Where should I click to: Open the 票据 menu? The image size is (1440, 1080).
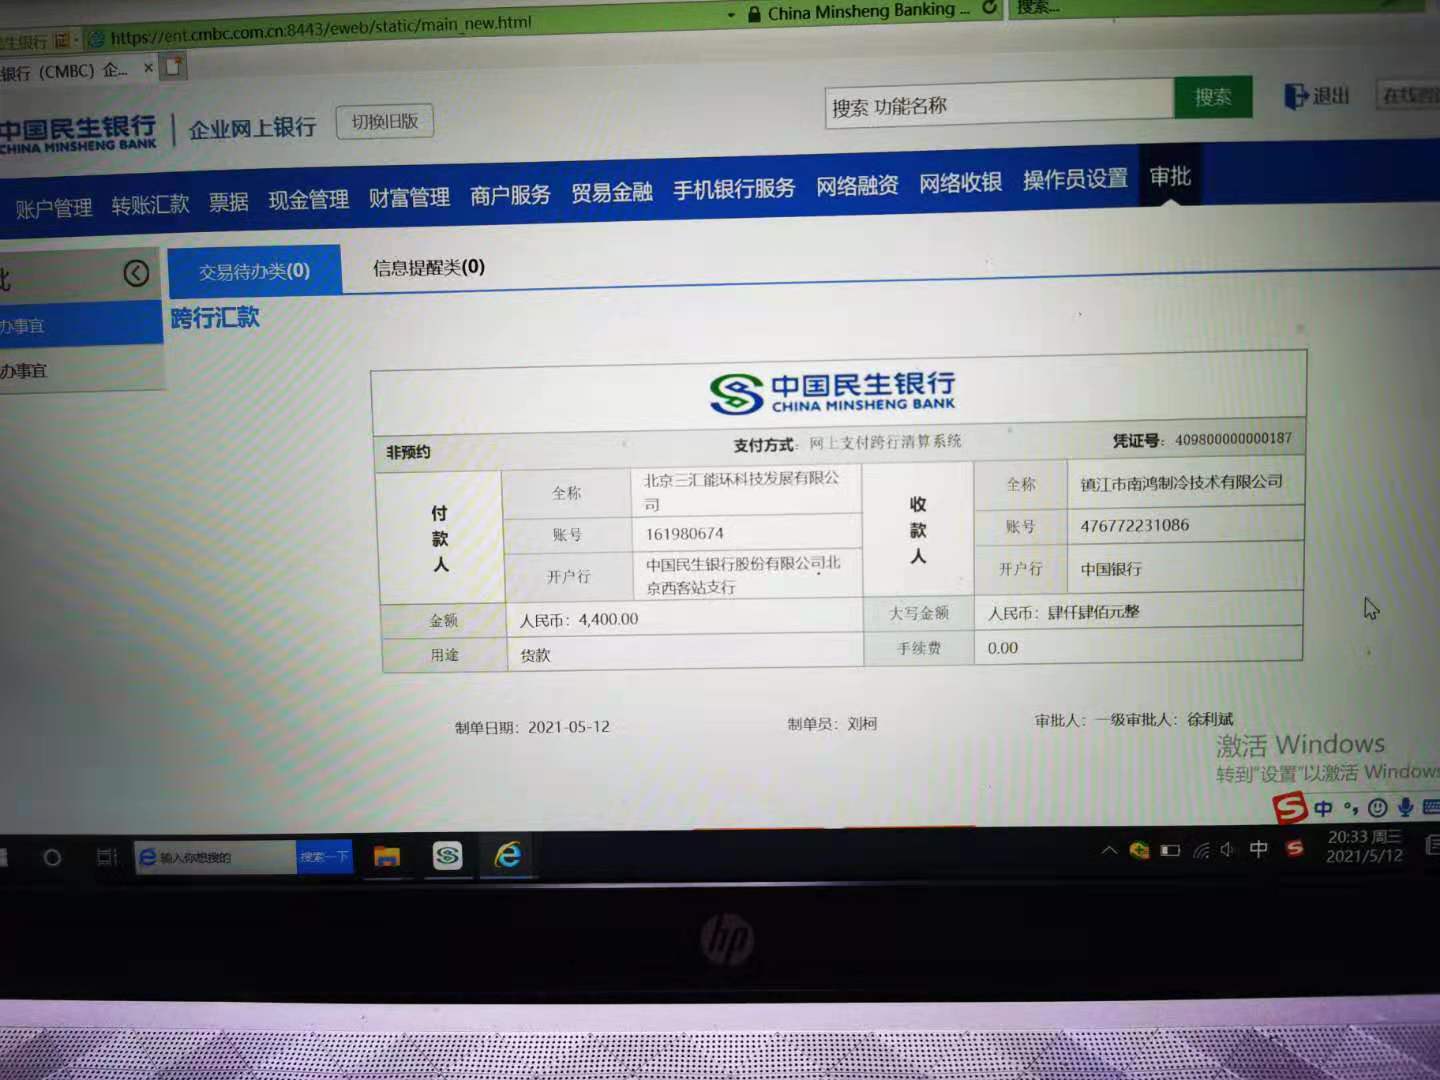[x=229, y=202]
